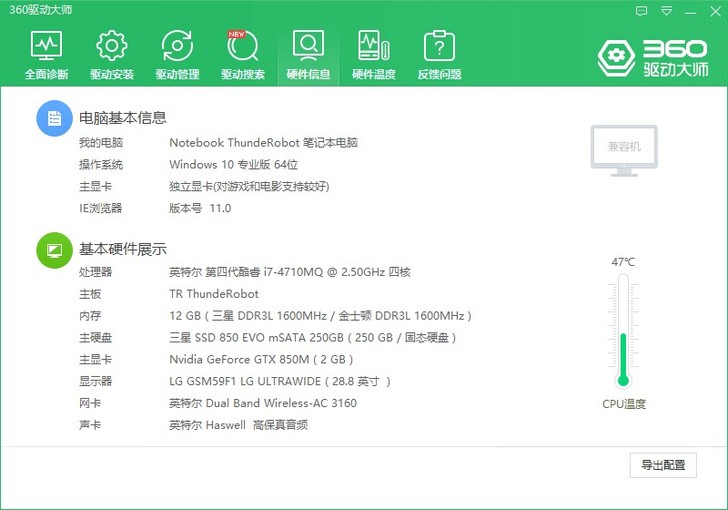Click the blue 电脑基本信息 document icon
The height and width of the screenshot is (510, 728).
point(54,118)
